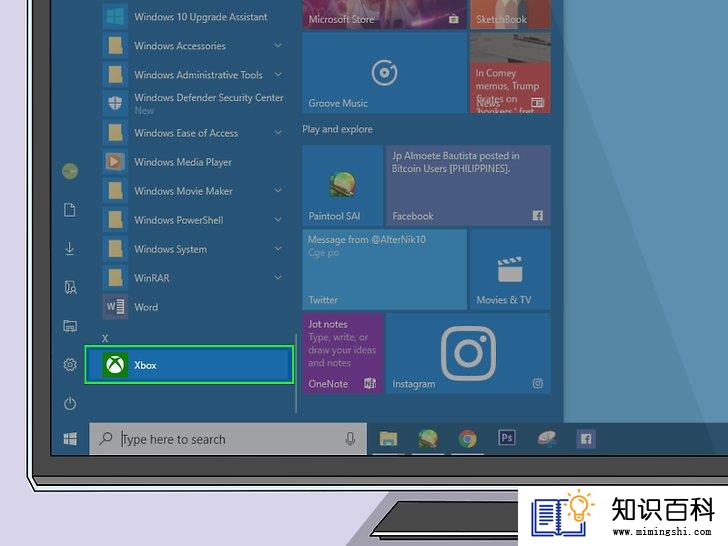Click the 'Play and explore' group title
This screenshot has width=728, height=546.
coord(338,129)
